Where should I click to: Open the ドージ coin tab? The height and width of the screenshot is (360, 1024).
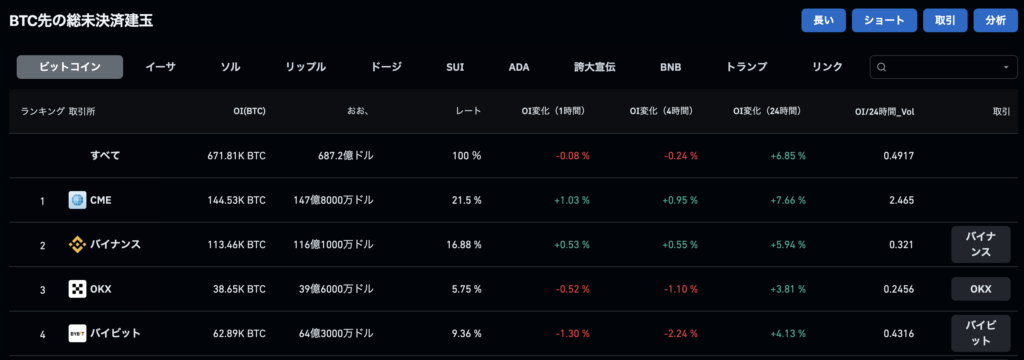(386, 67)
